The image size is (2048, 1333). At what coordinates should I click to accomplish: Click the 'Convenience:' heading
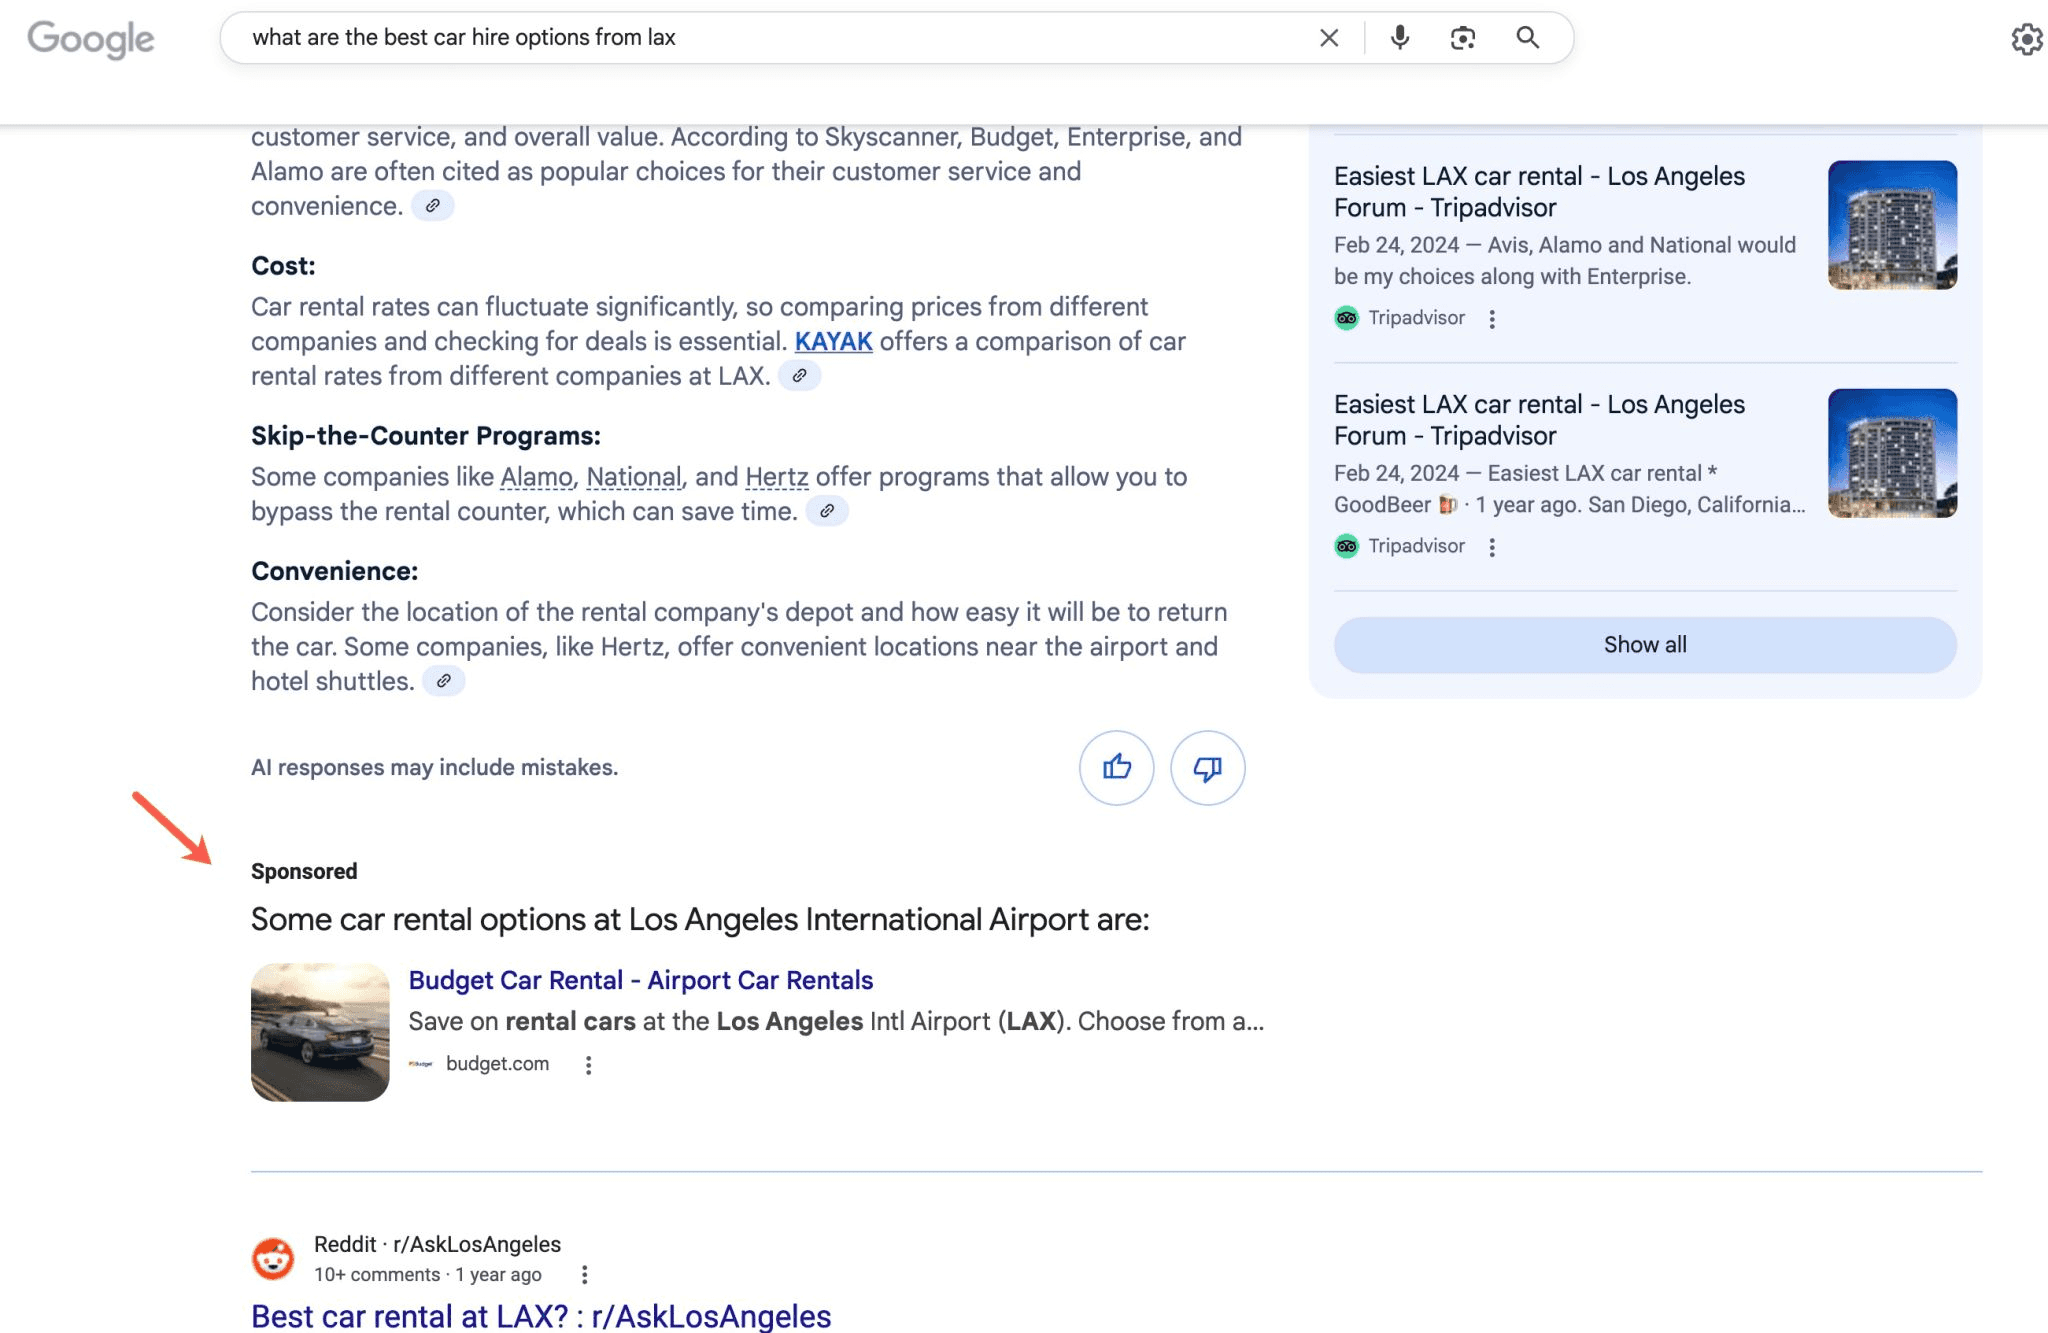tap(334, 571)
